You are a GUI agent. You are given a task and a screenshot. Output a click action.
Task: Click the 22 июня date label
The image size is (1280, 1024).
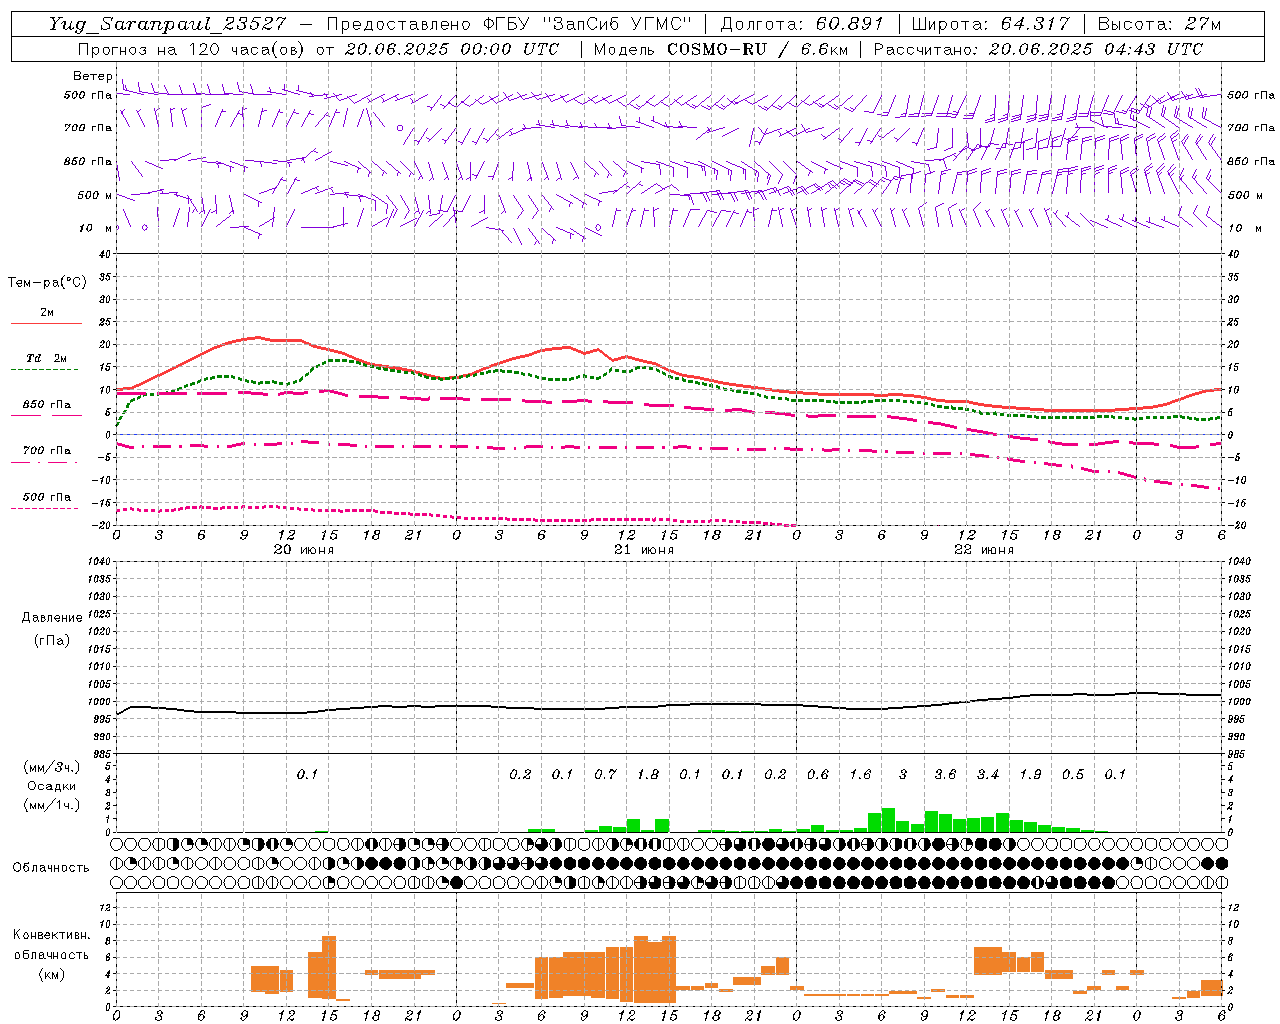tap(984, 550)
